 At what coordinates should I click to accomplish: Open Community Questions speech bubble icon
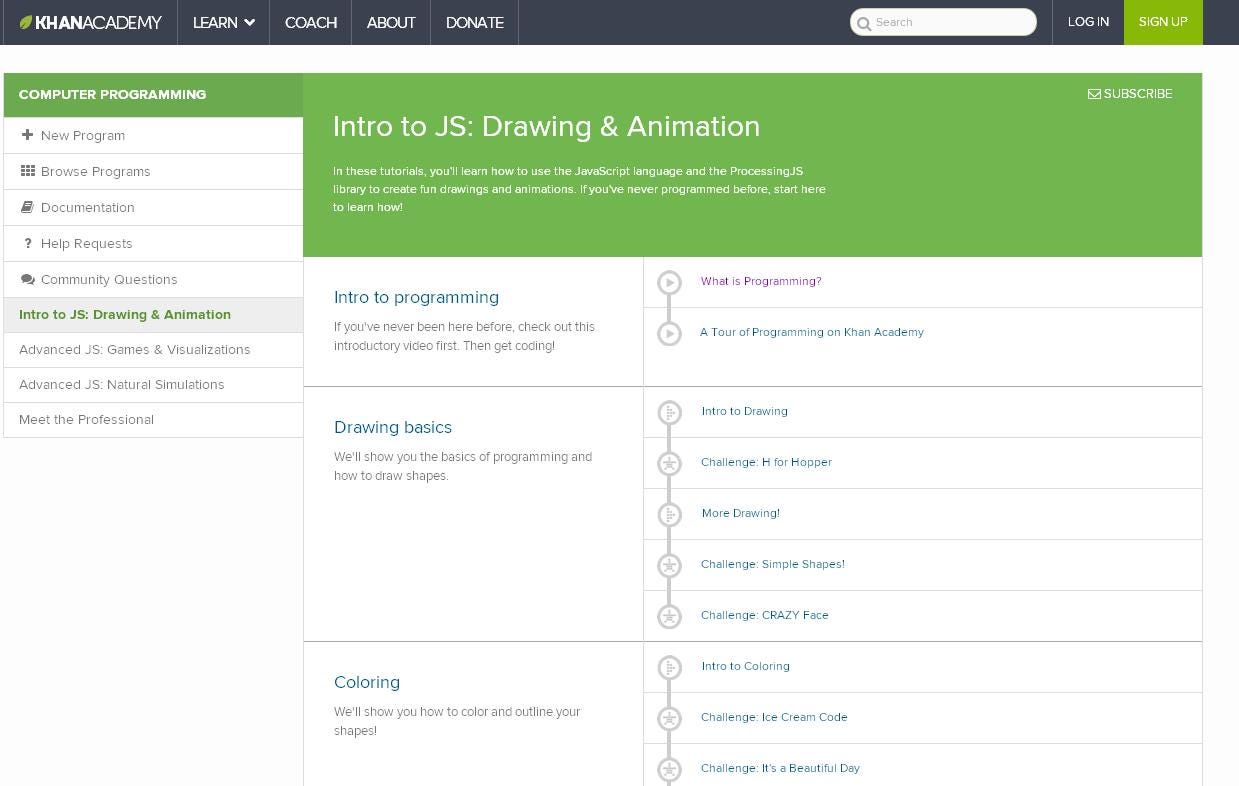pyautogui.click(x=28, y=279)
